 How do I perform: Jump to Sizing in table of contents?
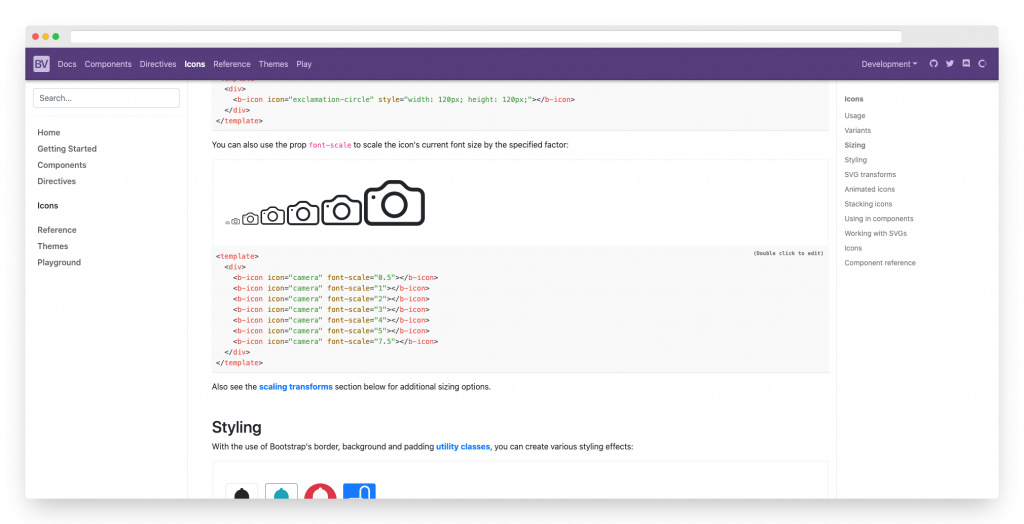(x=855, y=145)
